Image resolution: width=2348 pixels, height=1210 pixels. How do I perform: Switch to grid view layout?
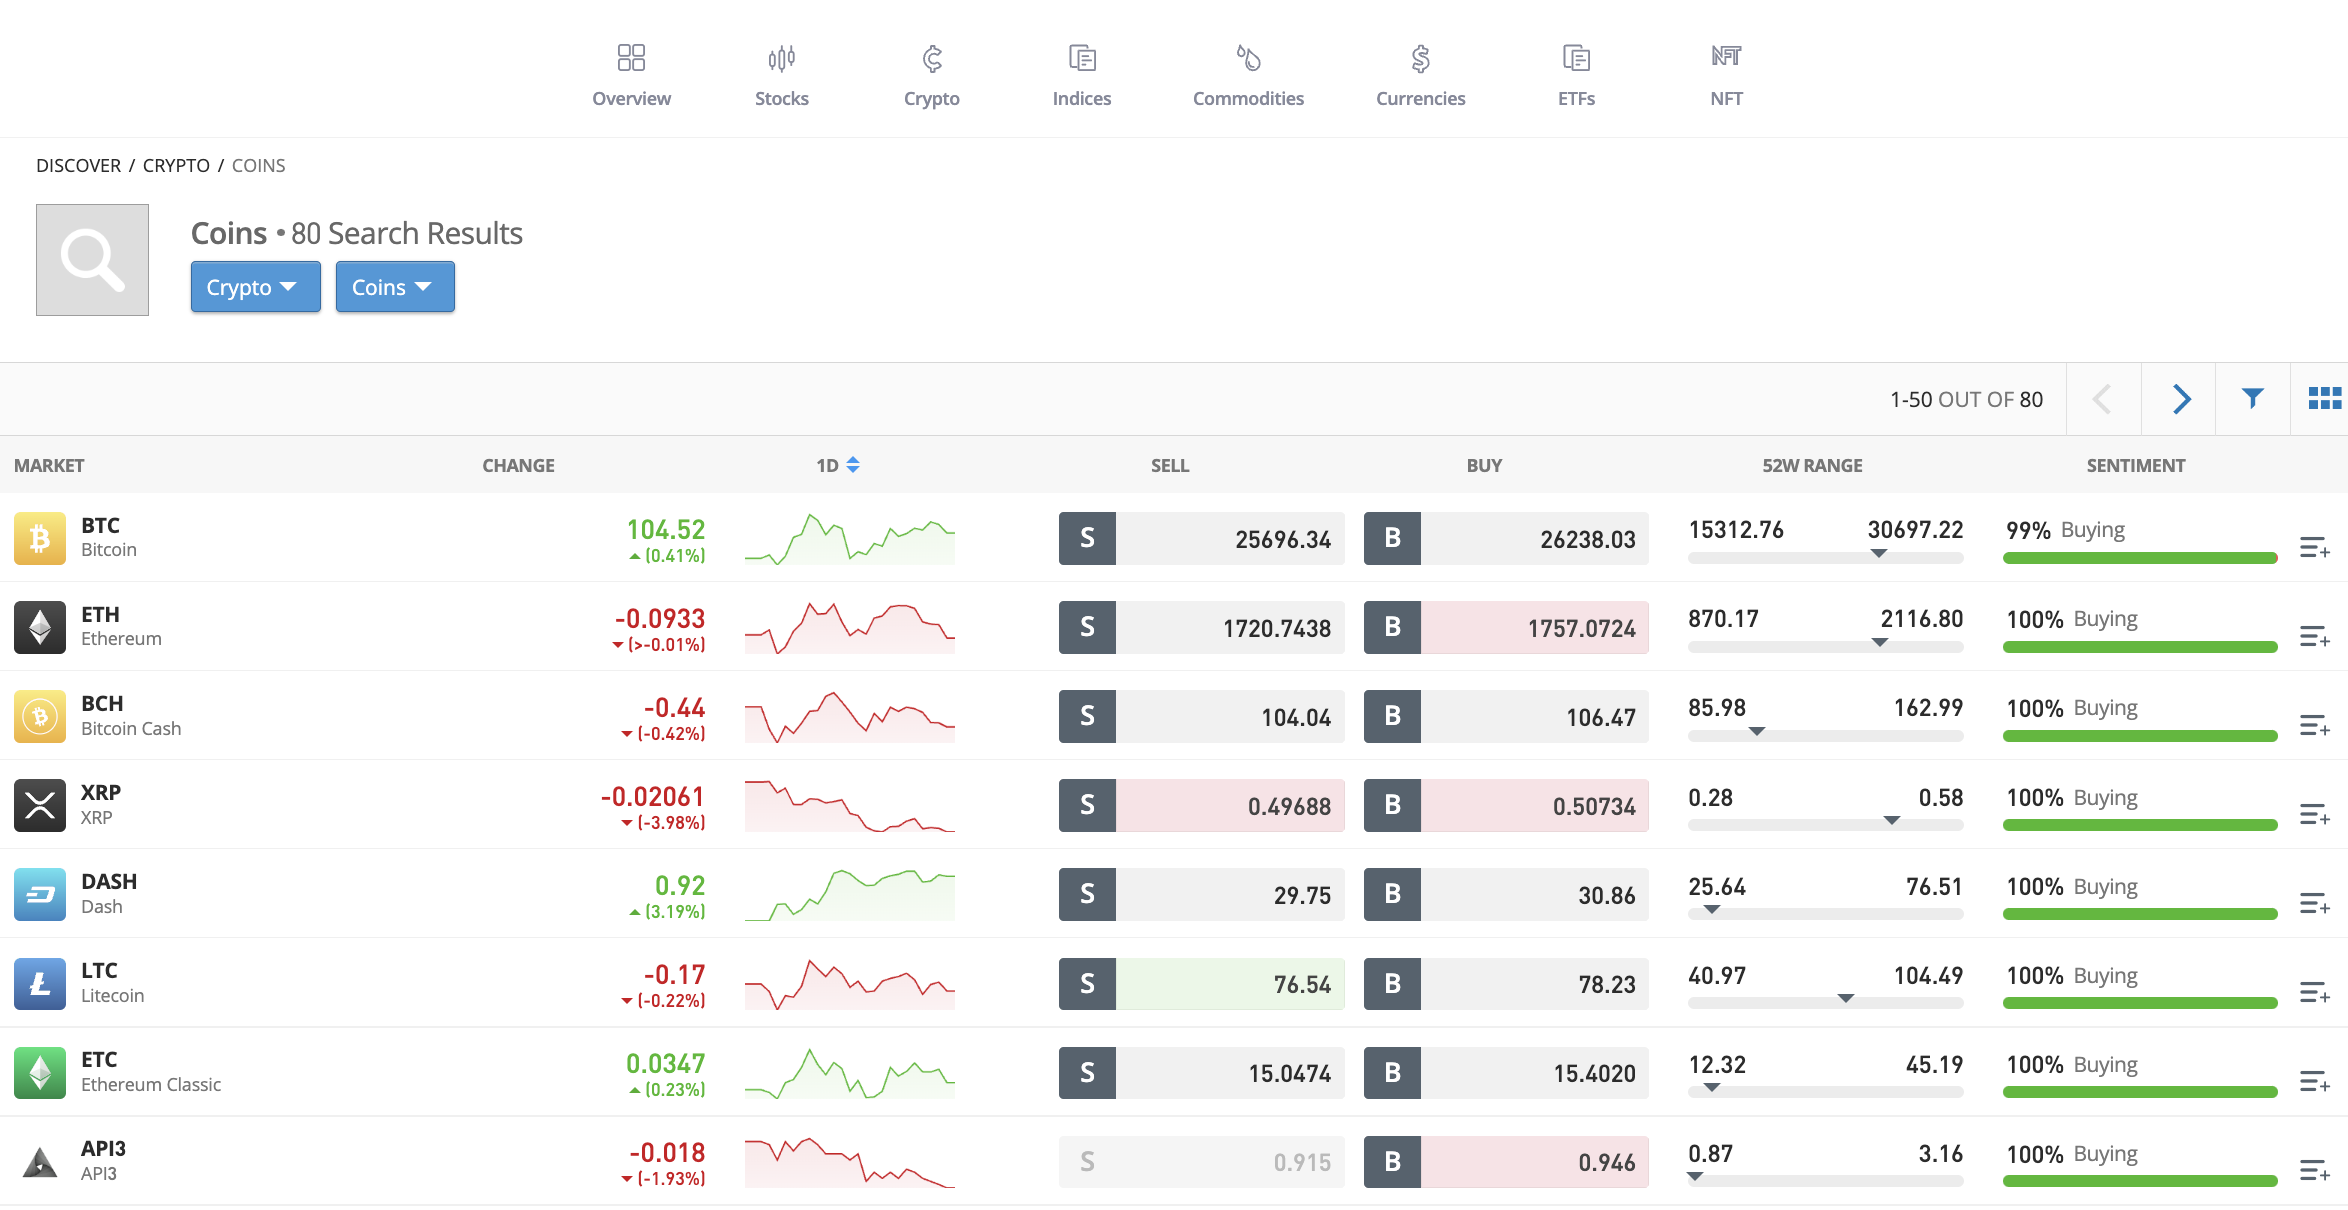tap(2324, 399)
